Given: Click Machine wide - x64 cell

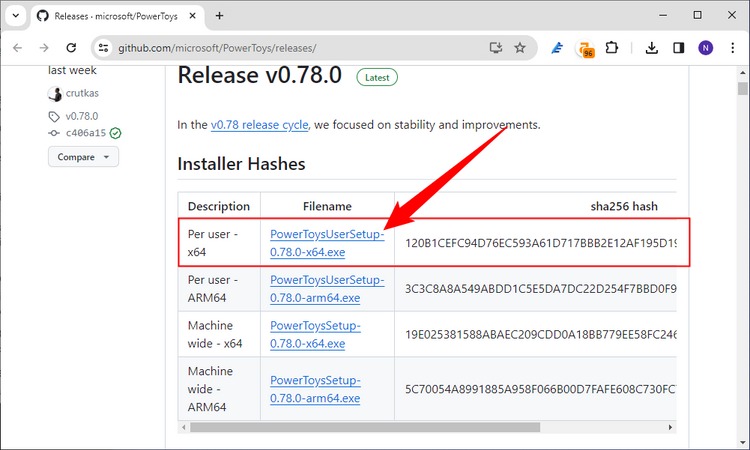Looking at the screenshot, I should click(219, 334).
